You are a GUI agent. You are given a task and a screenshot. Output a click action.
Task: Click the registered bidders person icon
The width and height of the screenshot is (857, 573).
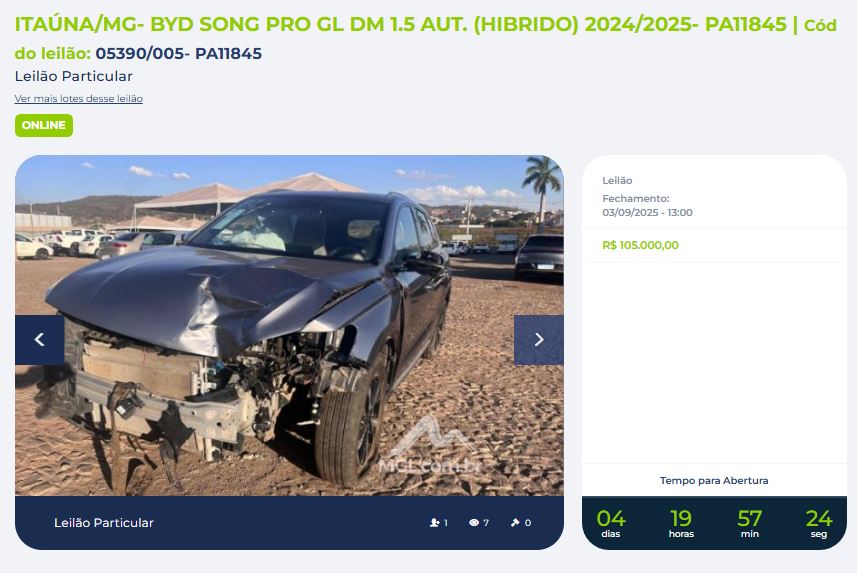coord(435,523)
